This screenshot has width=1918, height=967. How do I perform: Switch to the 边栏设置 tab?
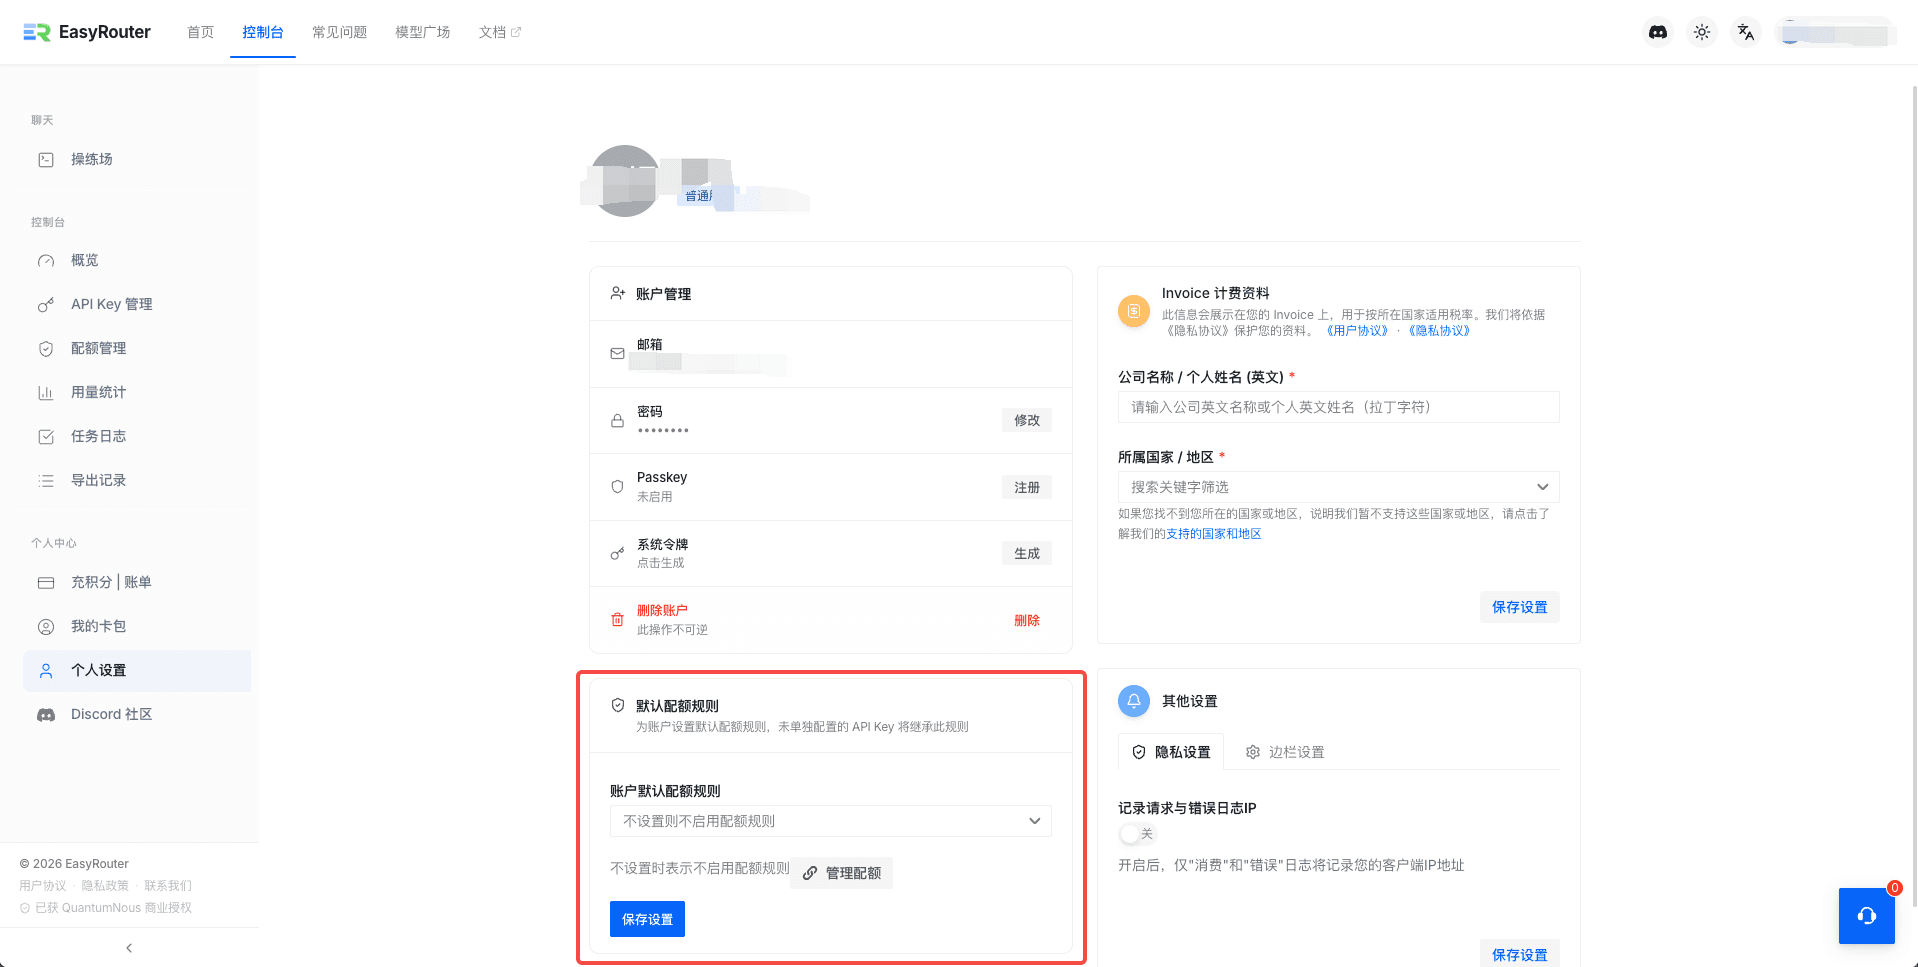coord(1285,752)
